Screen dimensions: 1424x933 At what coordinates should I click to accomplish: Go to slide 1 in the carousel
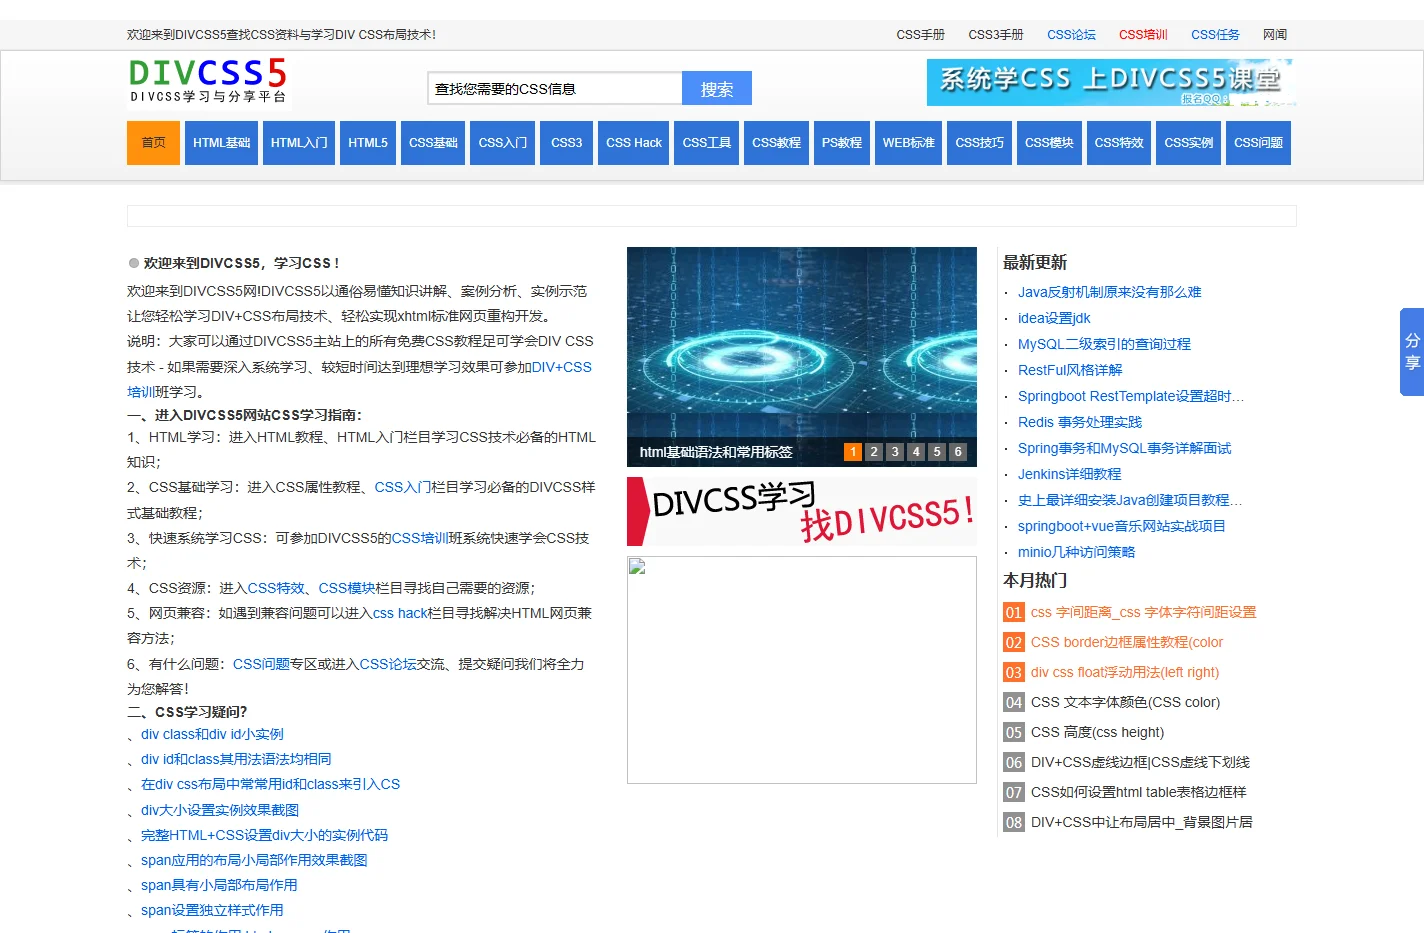click(853, 452)
